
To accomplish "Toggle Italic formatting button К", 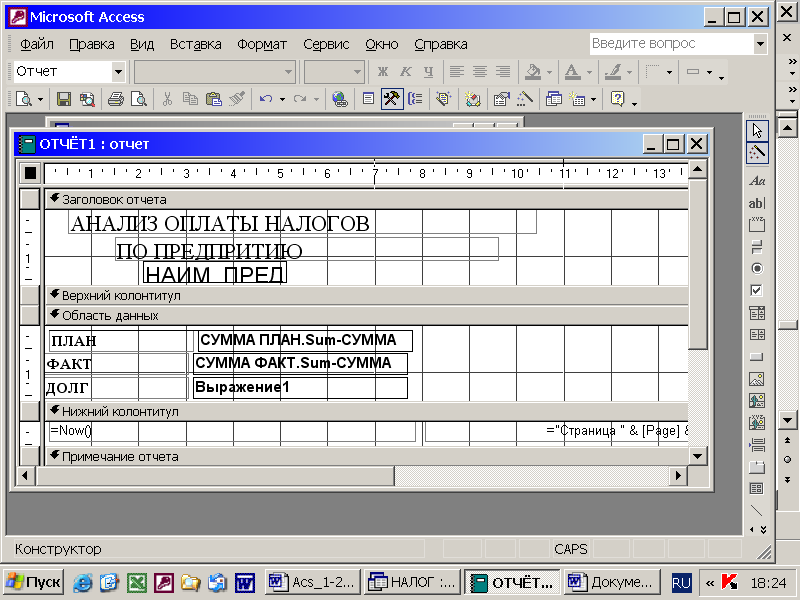I will click(x=406, y=71).
